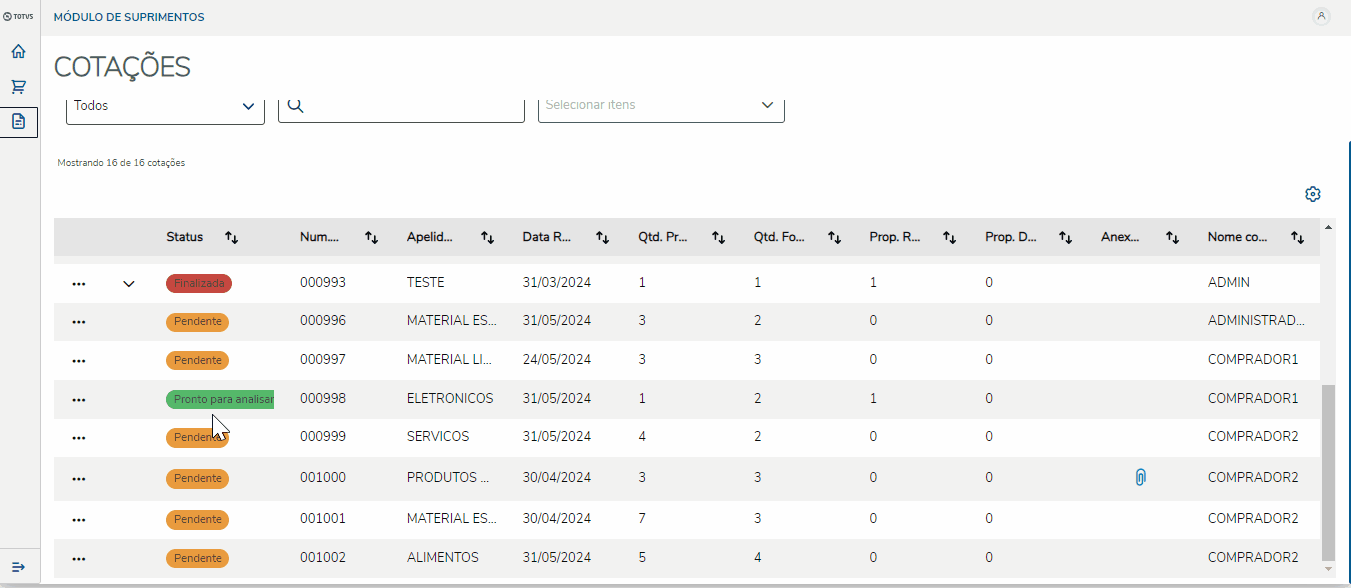
Task: Open three-dots menu for ELETRONICOS row
Action: coord(79,400)
